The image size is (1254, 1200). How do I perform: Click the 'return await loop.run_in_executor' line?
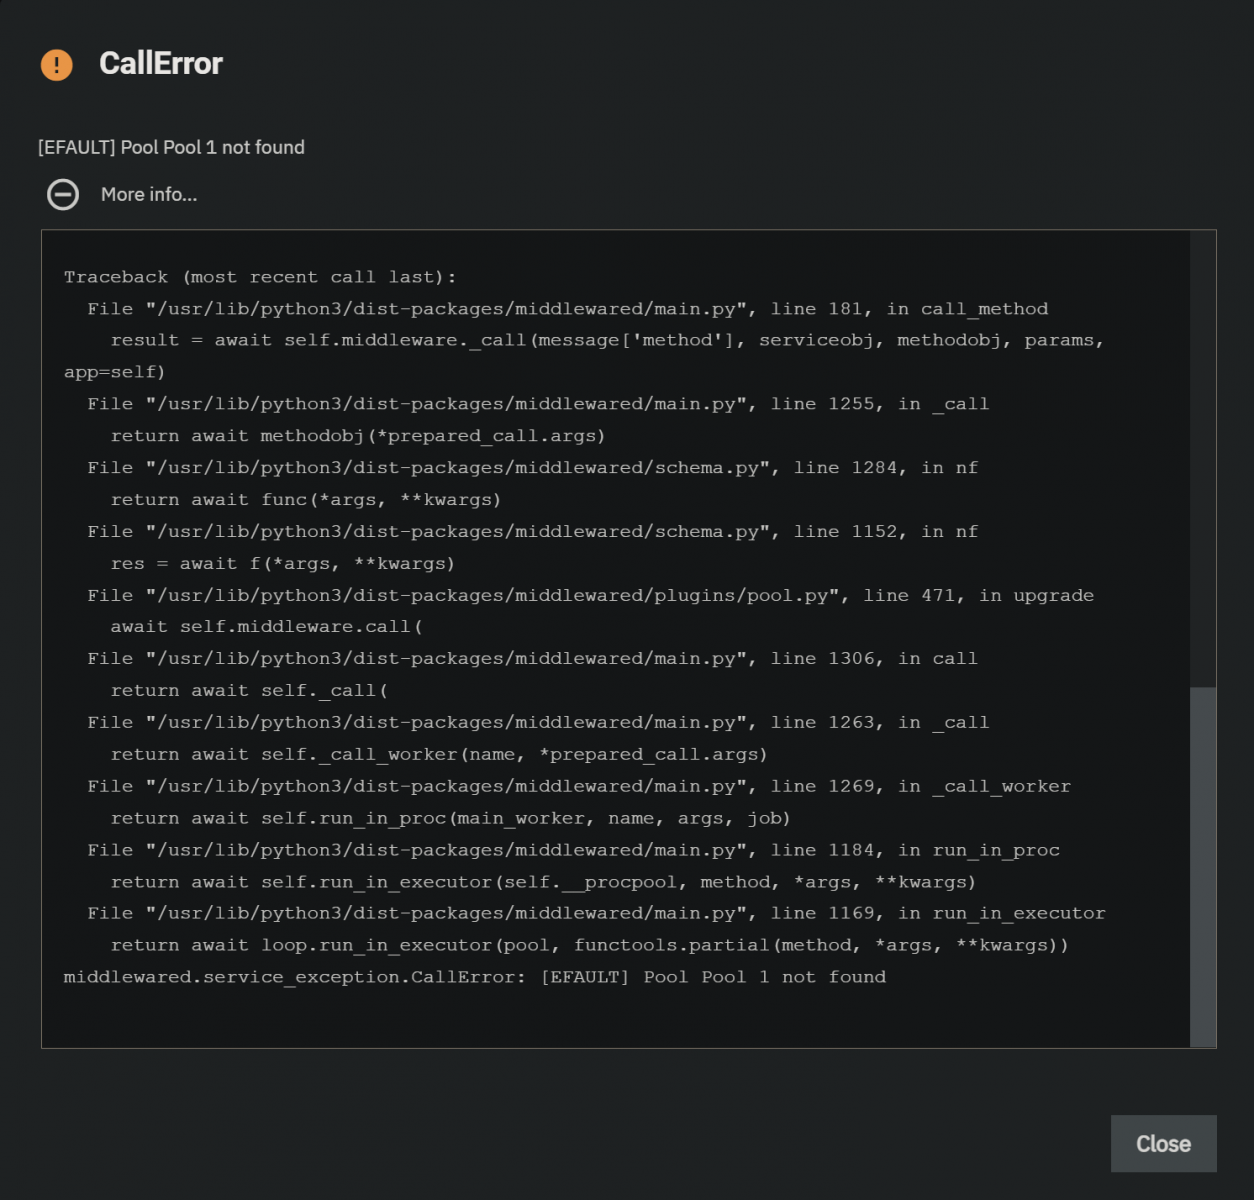(590, 946)
